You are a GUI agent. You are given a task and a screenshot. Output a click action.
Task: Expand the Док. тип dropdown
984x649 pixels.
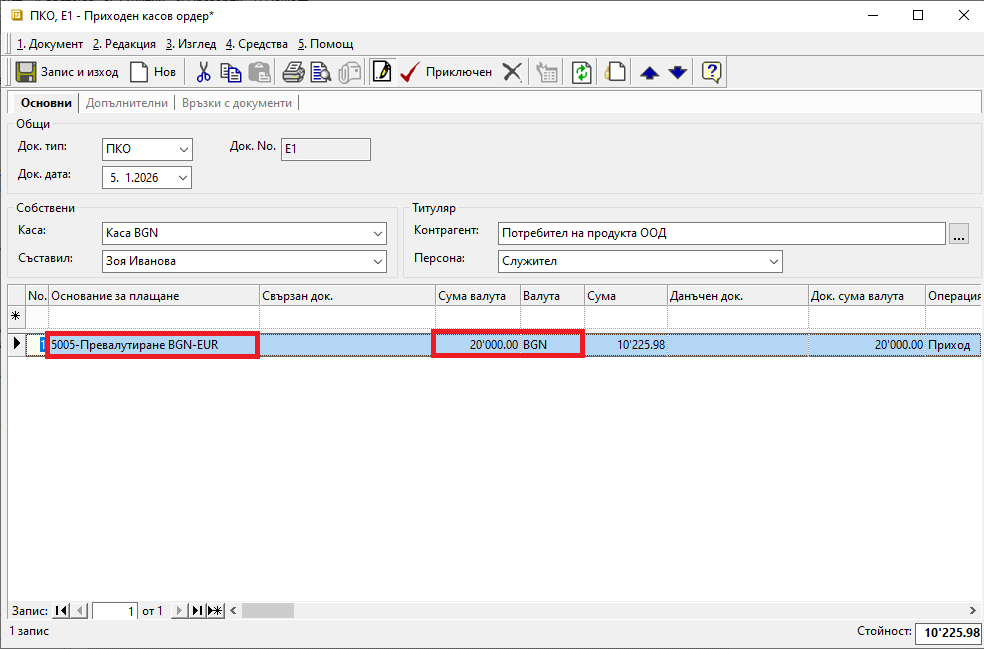pos(183,150)
